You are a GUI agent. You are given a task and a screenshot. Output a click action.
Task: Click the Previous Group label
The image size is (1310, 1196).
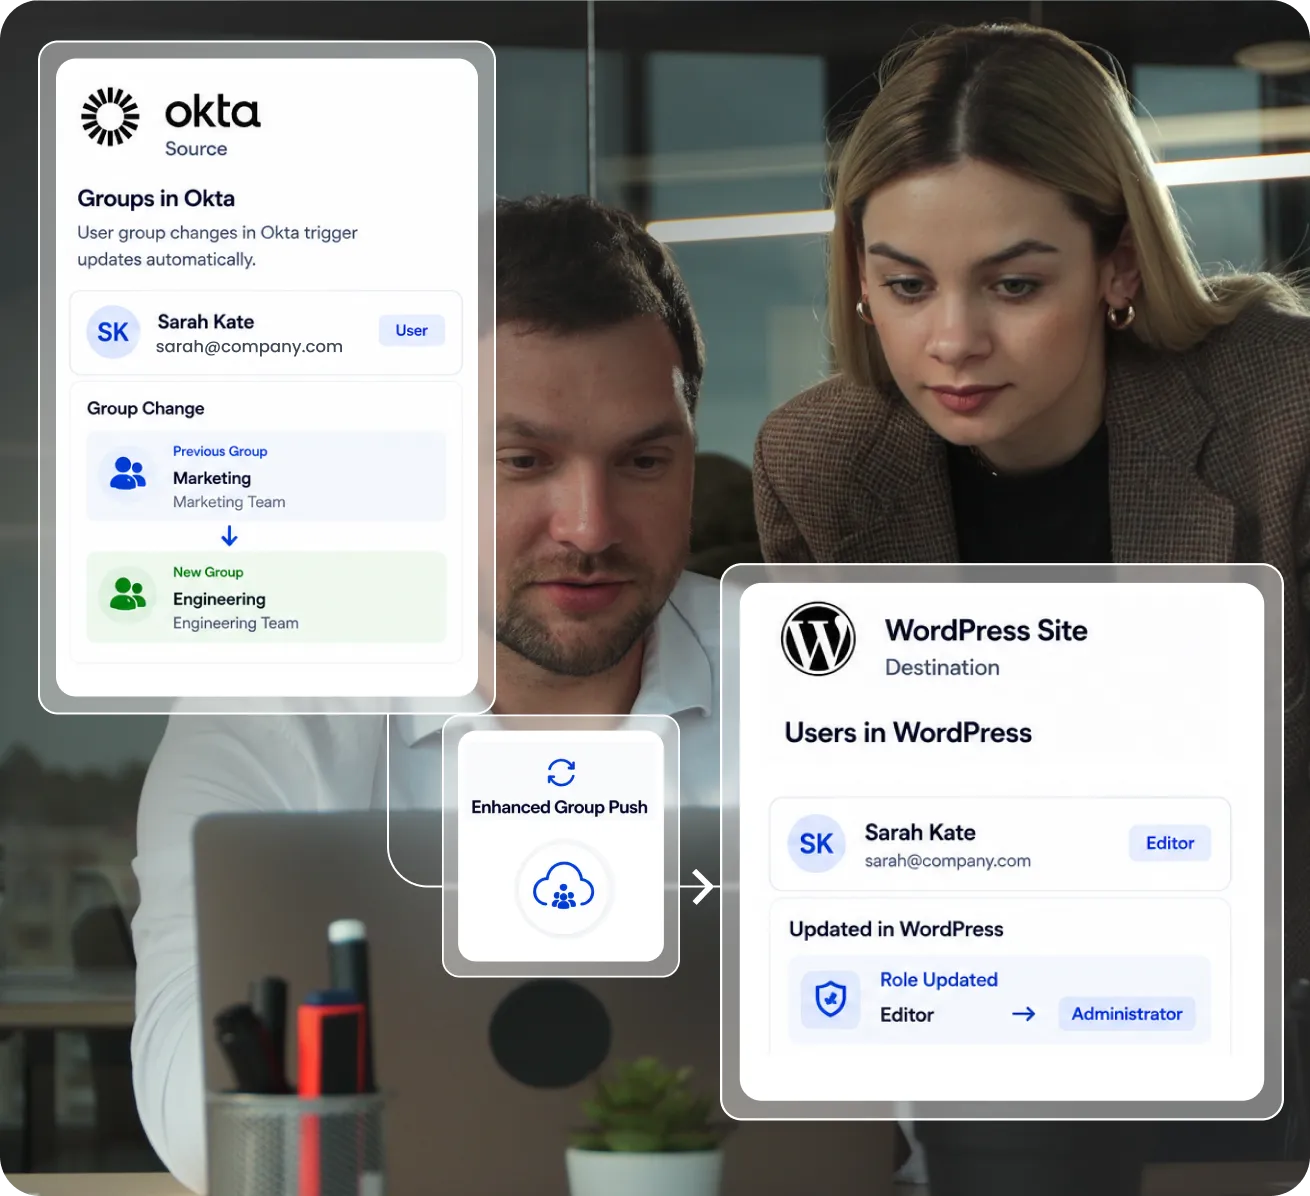pyautogui.click(x=220, y=452)
